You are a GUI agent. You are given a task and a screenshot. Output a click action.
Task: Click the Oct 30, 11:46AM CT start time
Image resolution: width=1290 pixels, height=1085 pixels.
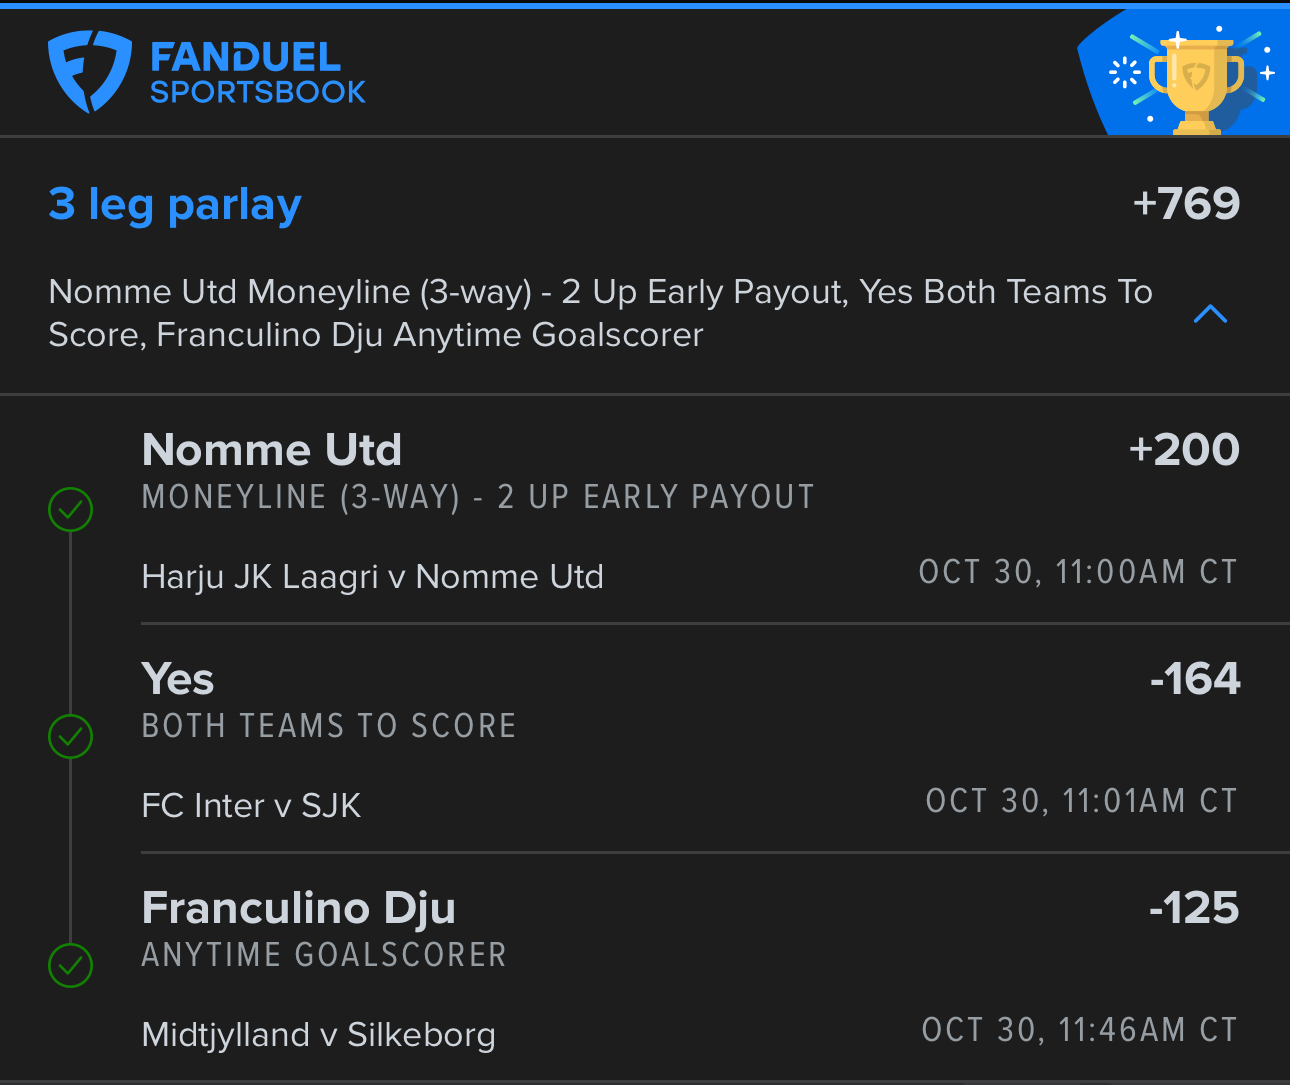(x=1080, y=1030)
